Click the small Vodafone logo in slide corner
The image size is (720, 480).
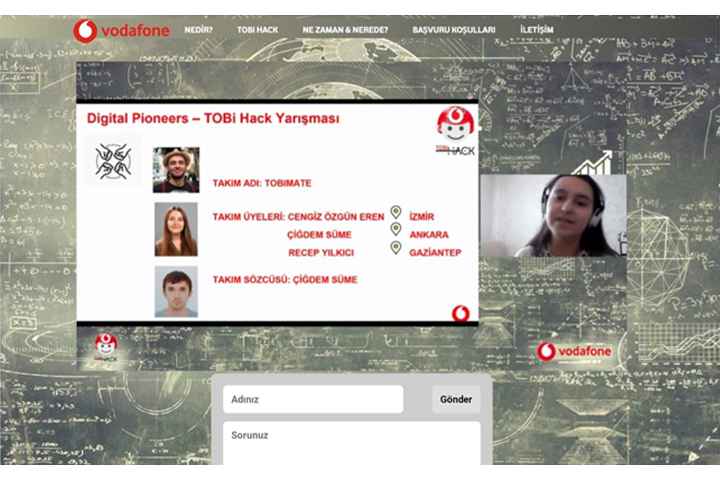coord(460,313)
